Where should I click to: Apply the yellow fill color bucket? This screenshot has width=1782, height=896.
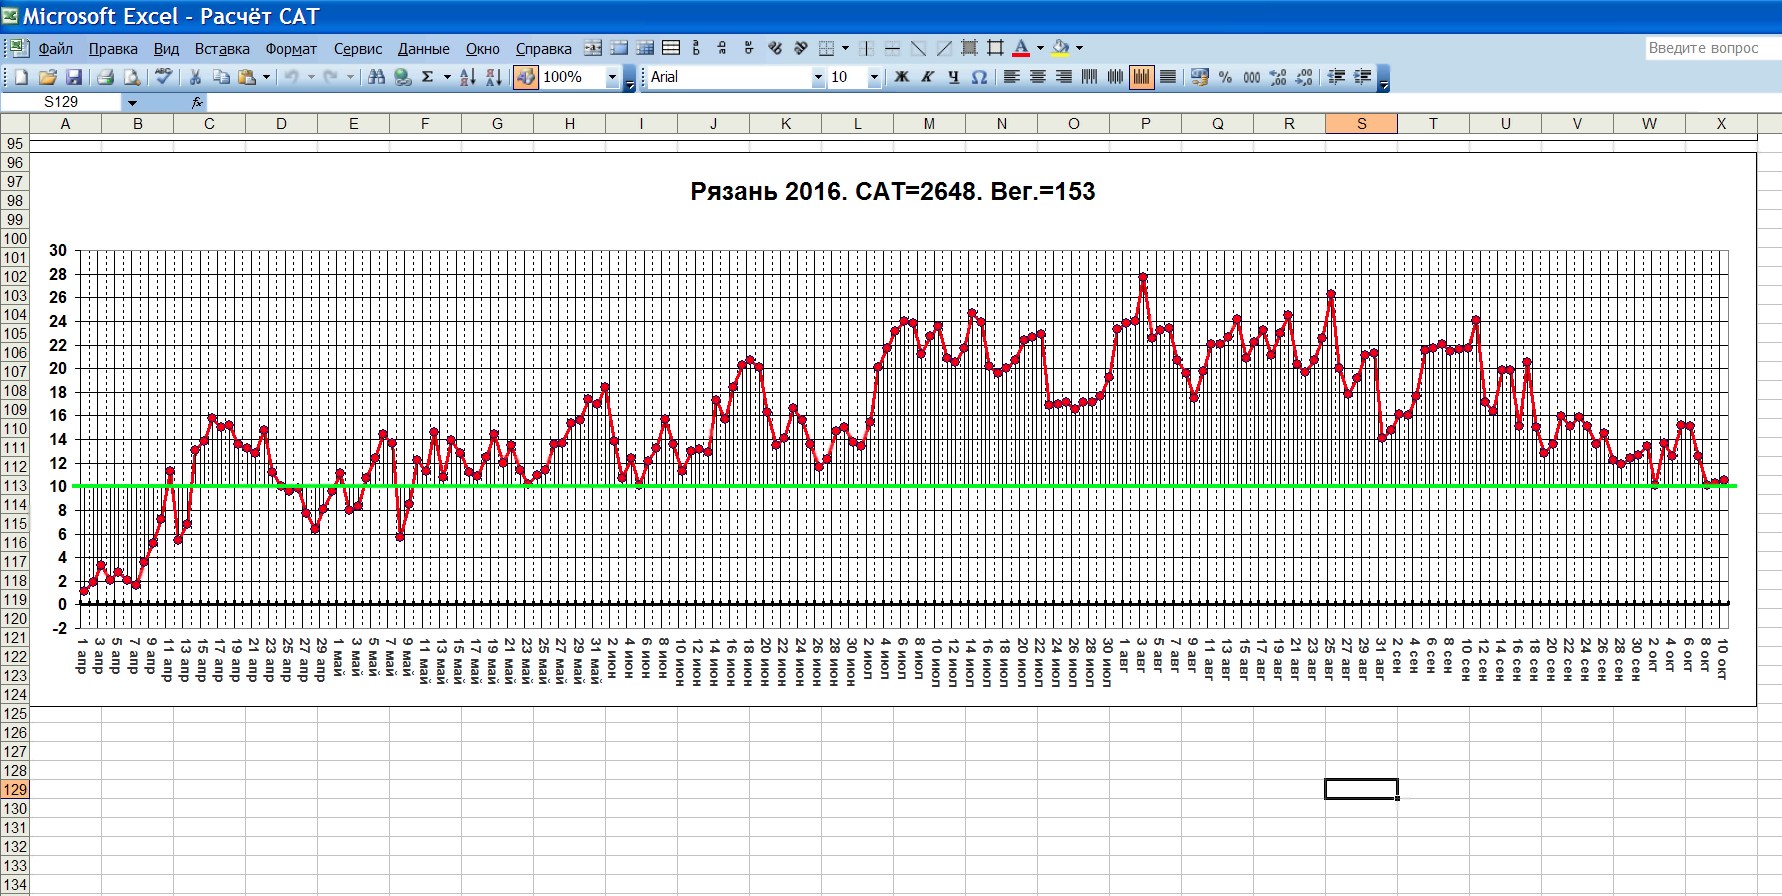pyautogui.click(x=1060, y=48)
